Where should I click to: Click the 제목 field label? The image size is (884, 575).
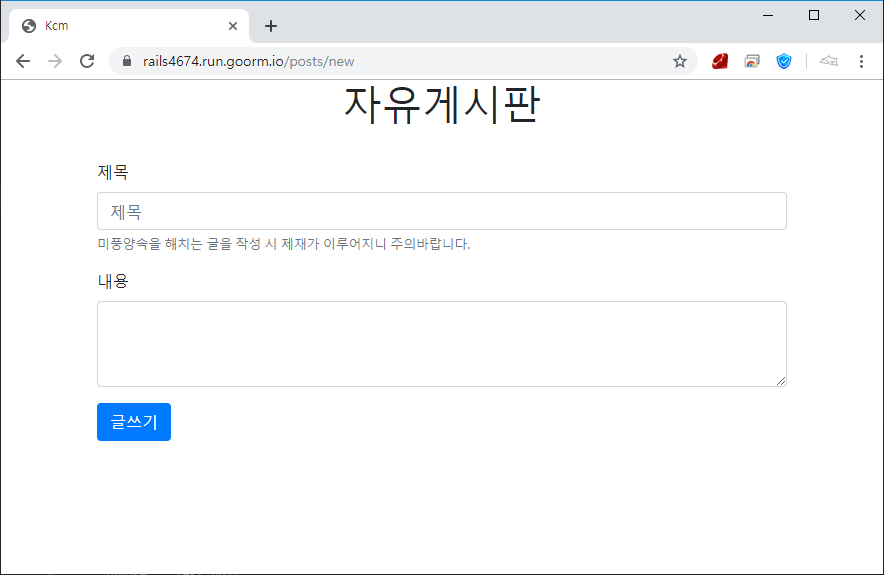pyautogui.click(x=113, y=172)
